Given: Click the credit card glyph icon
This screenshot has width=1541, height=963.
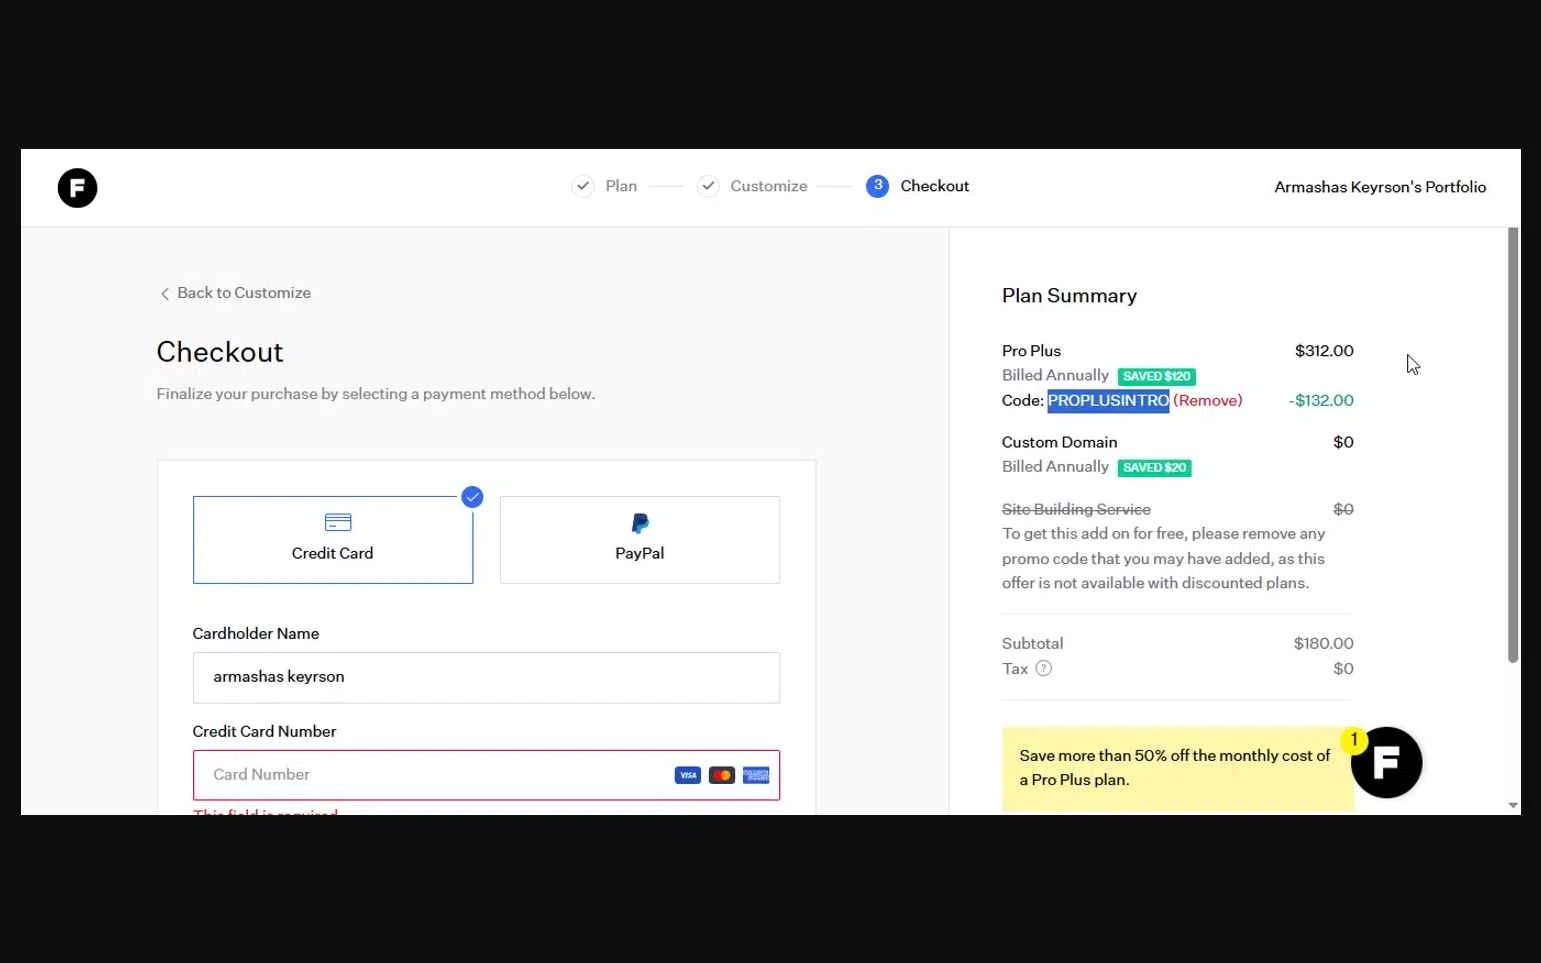Looking at the screenshot, I should point(338,522).
